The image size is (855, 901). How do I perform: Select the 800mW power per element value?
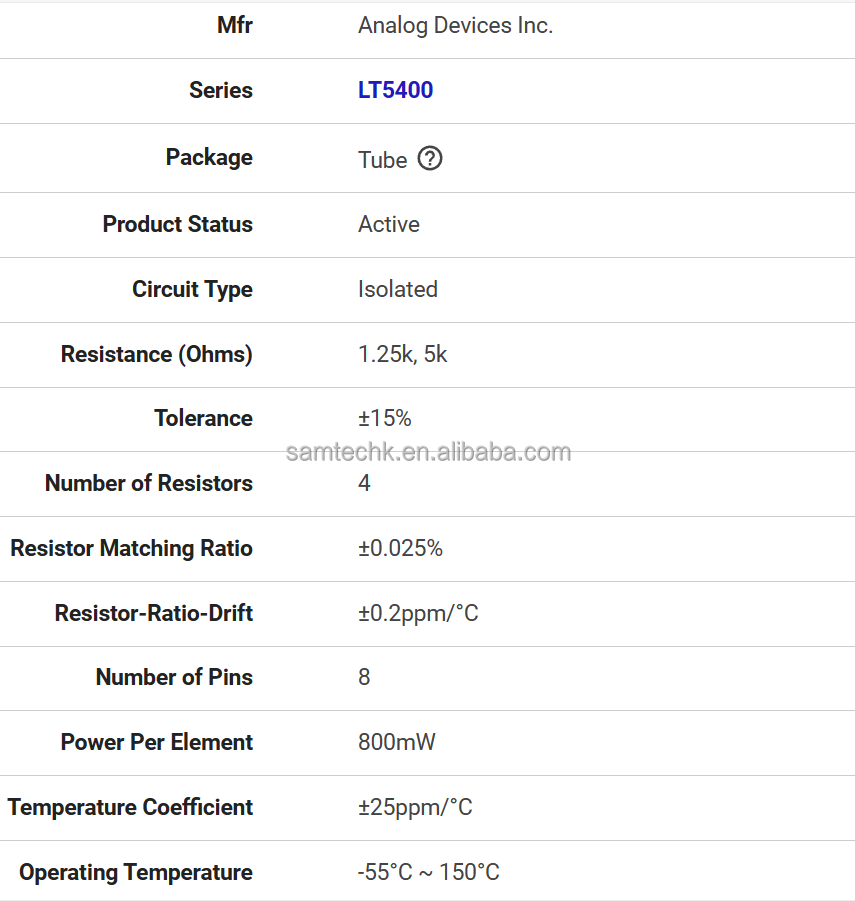(396, 742)
